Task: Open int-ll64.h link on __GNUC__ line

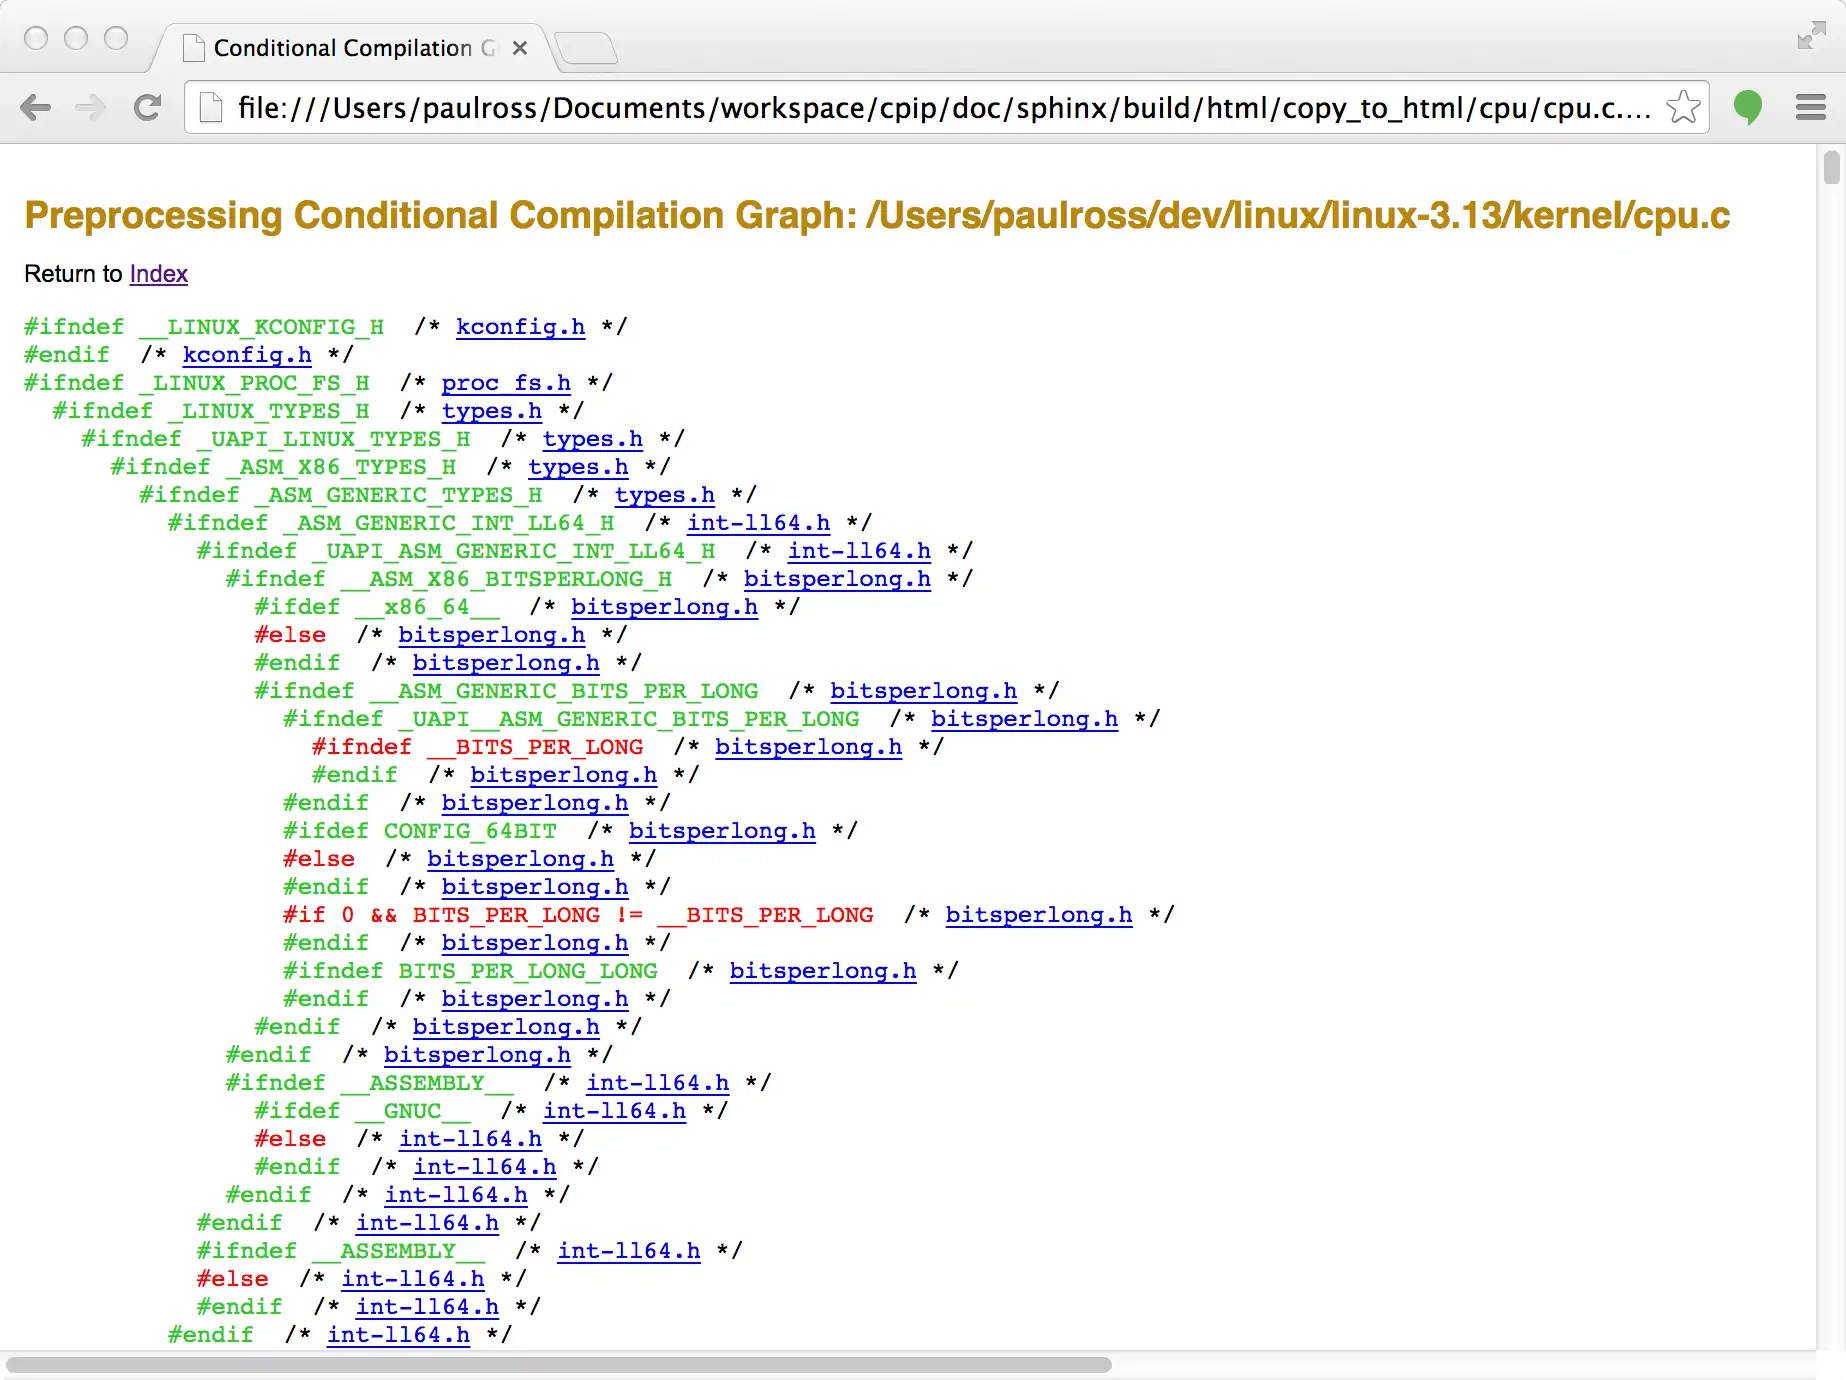Action: tap(614, 1111)
